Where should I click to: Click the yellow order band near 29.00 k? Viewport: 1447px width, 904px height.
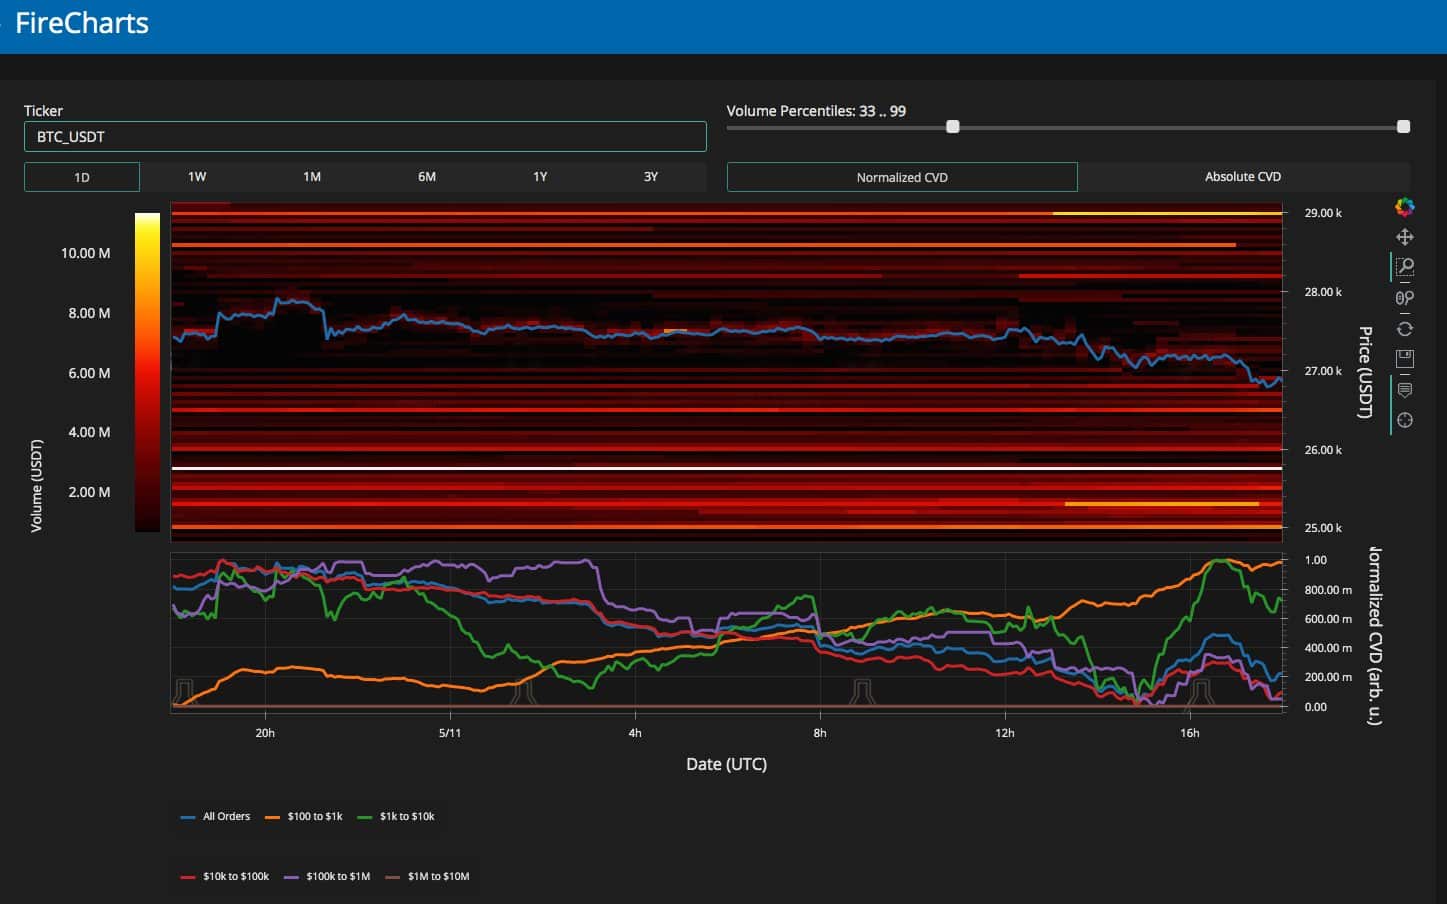1167,213
